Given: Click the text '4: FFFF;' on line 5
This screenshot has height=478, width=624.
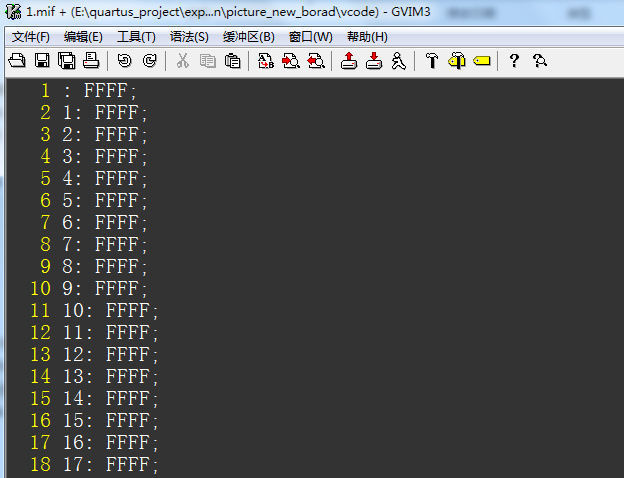Looking at the screenshot, I should 105,178.
